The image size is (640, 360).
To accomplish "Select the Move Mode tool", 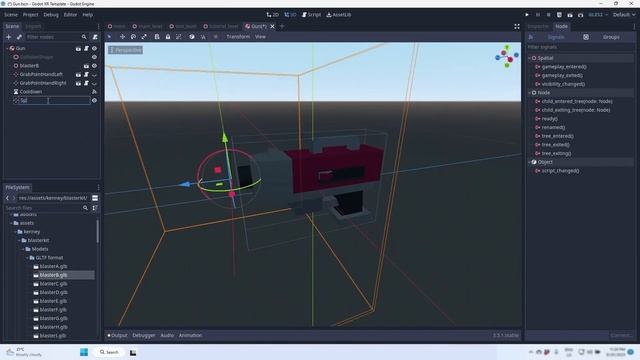I will coord(122,37).
